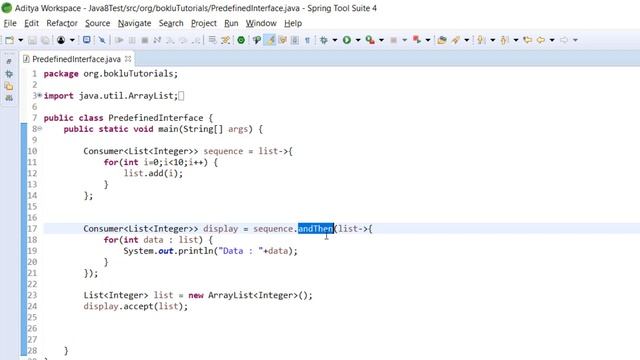Image resolution: width=640 pixels, height=360 pixels.
Task: Click the yellow Back navigation arrow icon
Action: (x=541, y=40)
